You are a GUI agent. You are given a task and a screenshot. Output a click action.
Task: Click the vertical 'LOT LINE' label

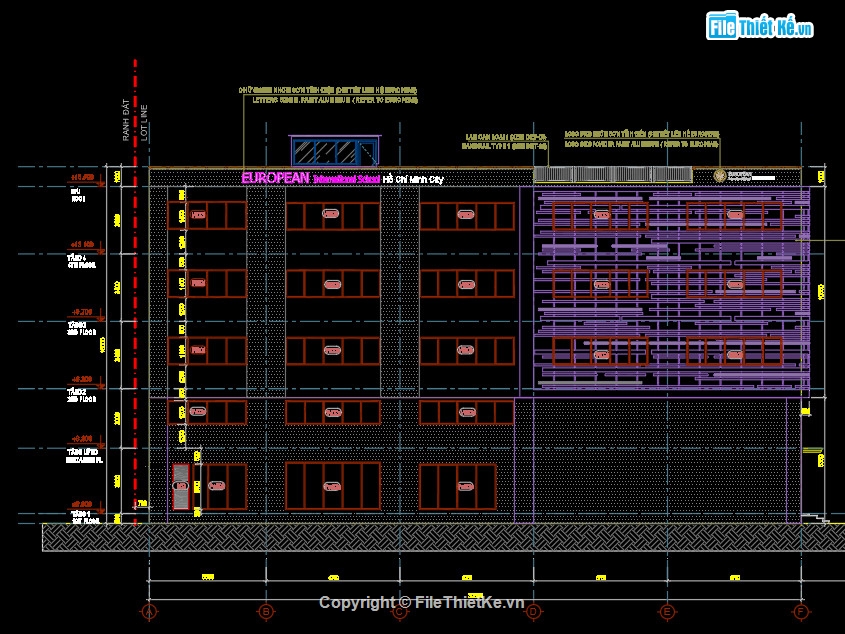tap(144, 123)
